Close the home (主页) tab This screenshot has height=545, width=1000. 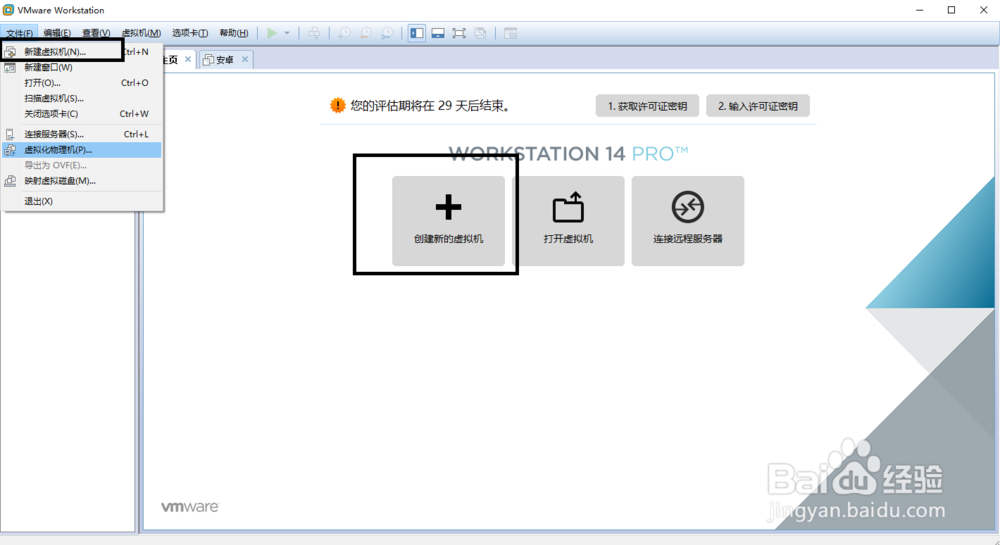coord(188,59)
